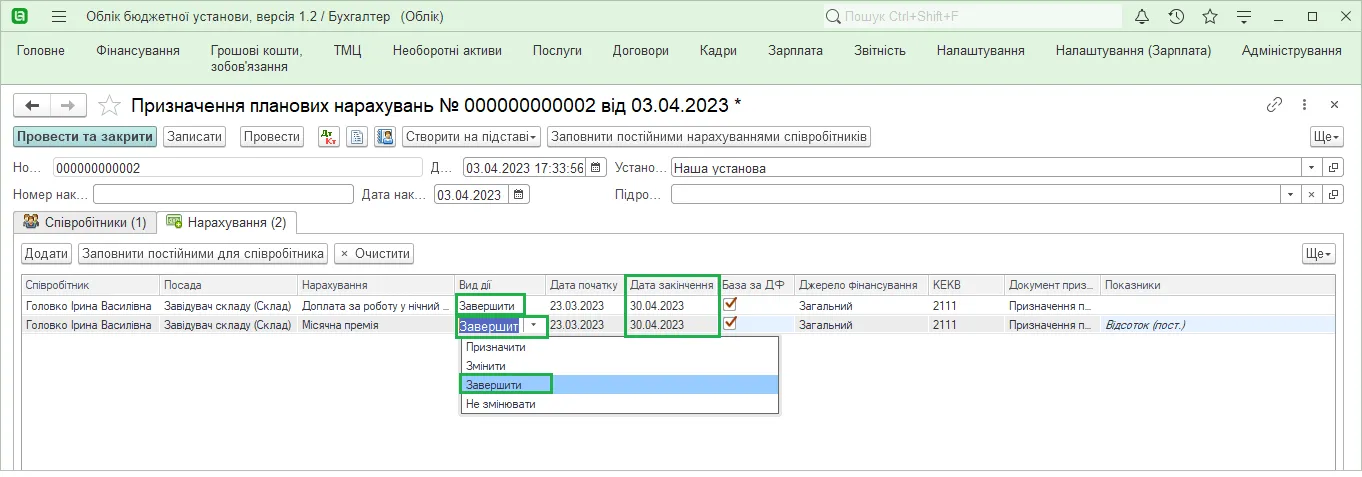The image size is (1362, 477).
Task: Choose Завершити from the dropdown list
Action: [x=619, y=385]
